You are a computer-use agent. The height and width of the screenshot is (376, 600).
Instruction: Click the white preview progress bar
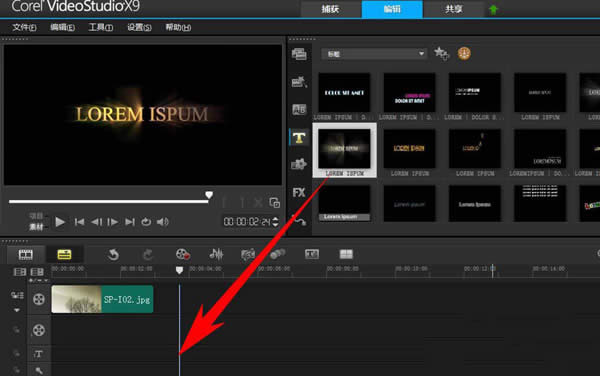109,201
